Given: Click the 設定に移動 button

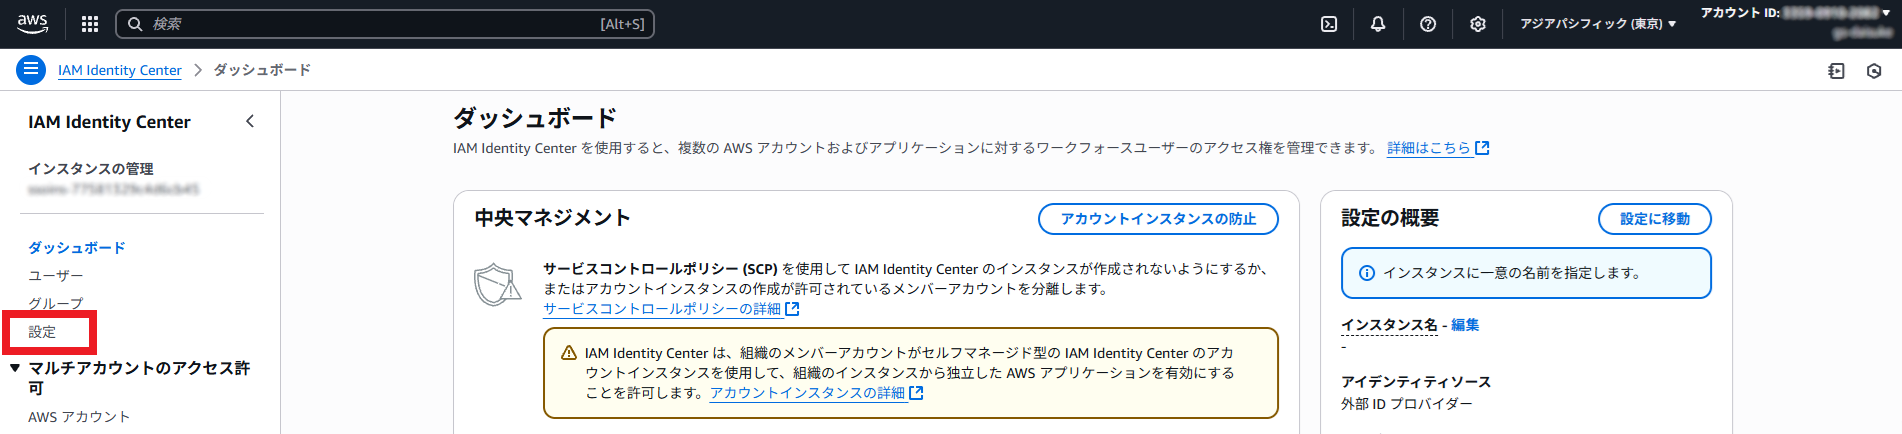Looking at the screenshot, I should tap(1655, 219).
